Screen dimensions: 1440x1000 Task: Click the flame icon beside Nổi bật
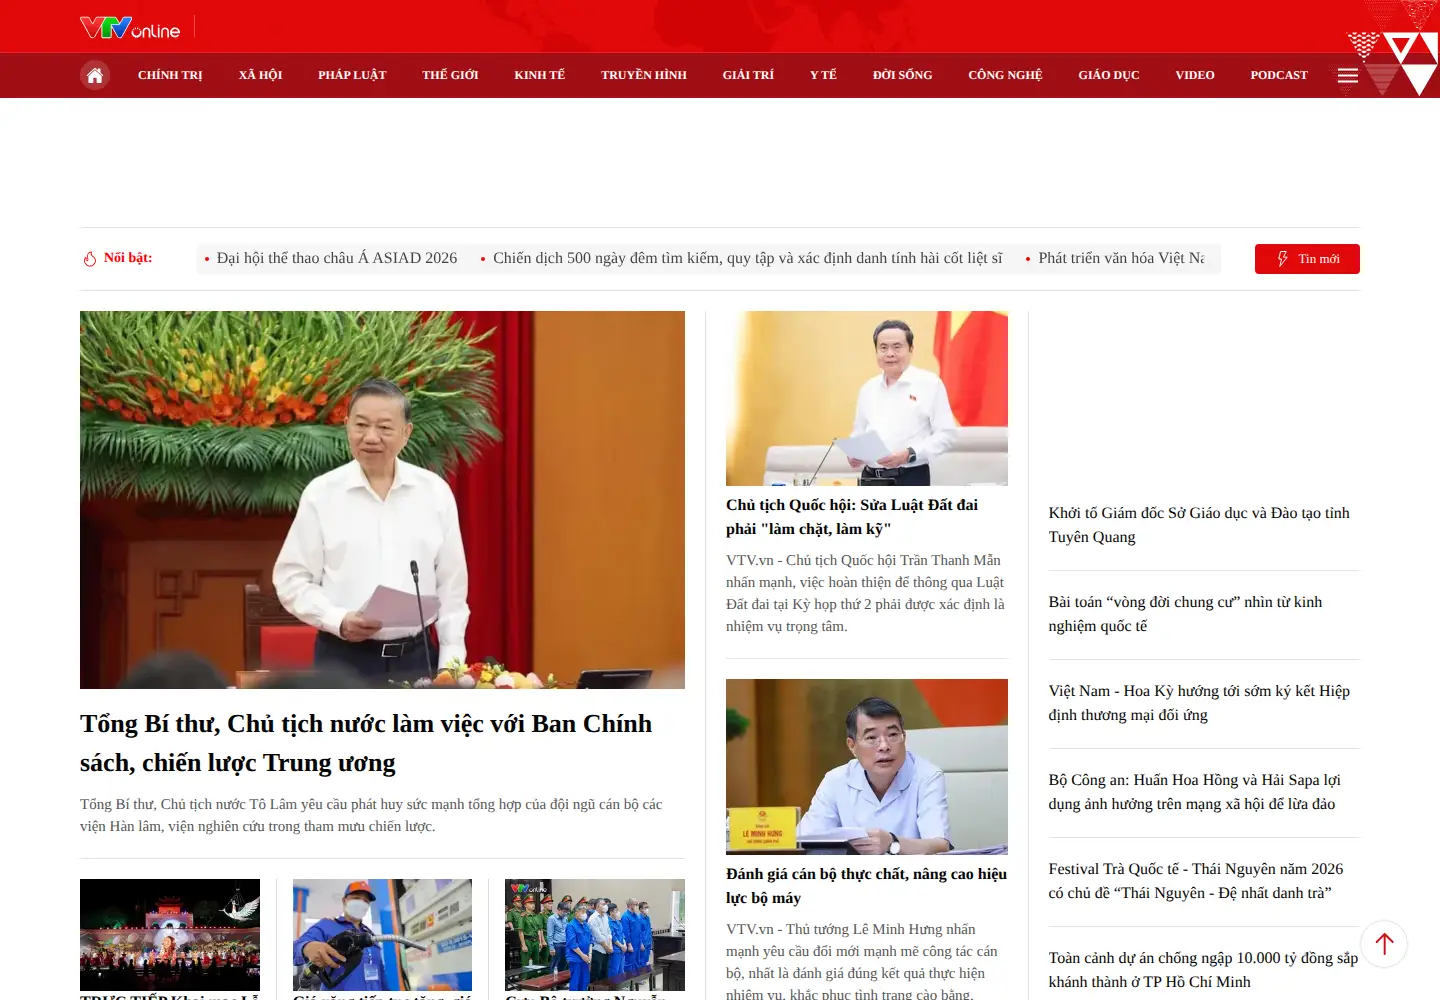pos(90,259)
